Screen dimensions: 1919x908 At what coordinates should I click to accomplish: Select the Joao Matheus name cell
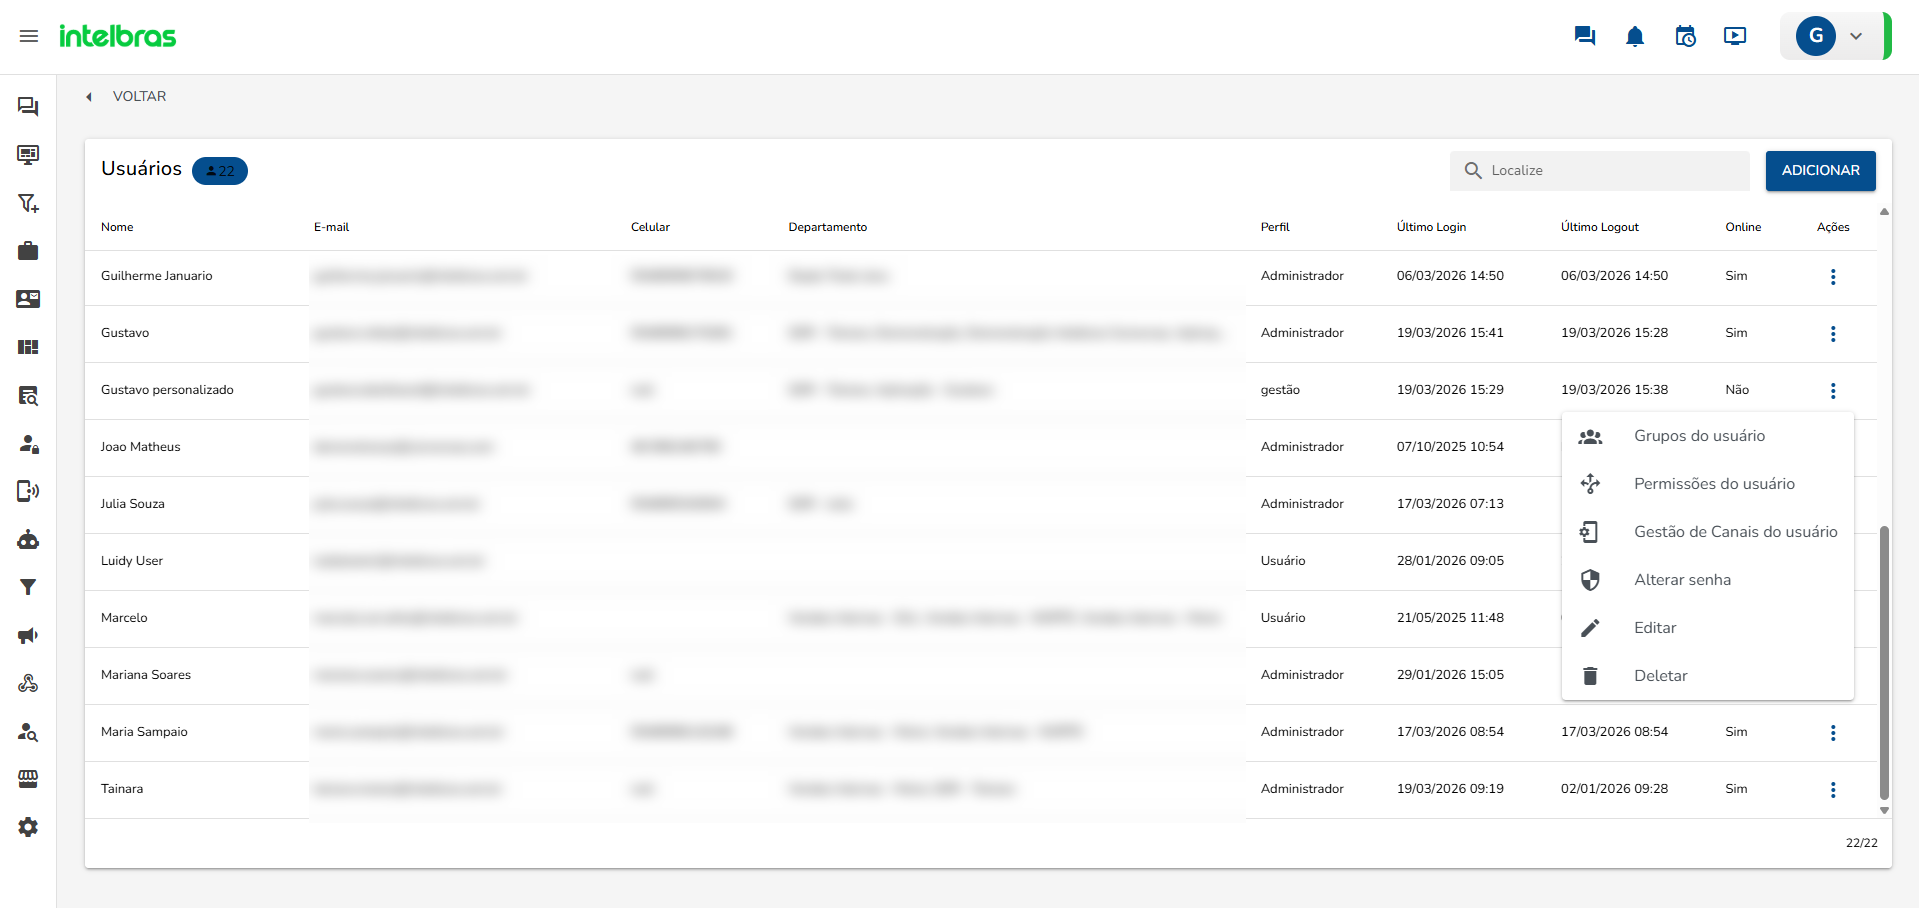[140, 447]
